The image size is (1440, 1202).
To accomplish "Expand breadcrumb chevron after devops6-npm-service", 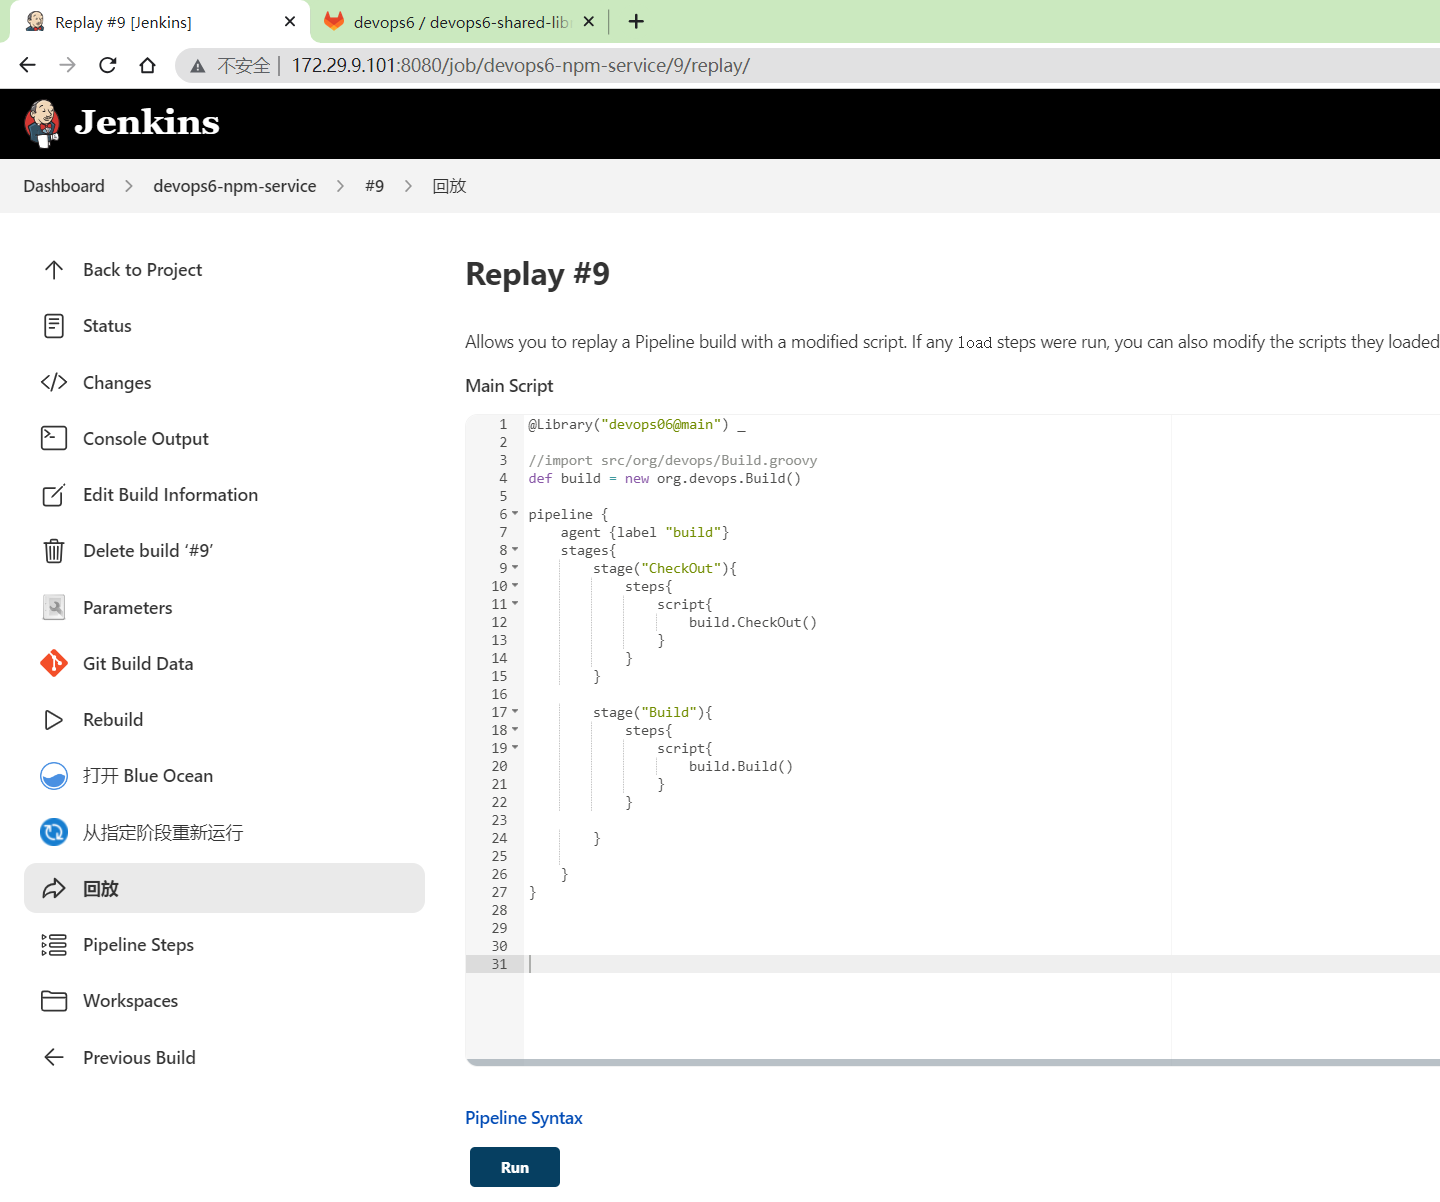I will (x=340, y=186).
